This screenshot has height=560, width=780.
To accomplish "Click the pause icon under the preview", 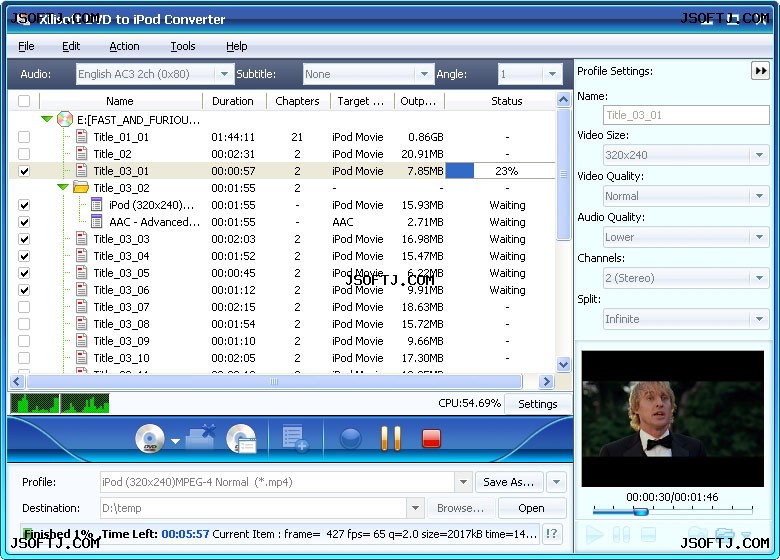I will tap(621, 535).
